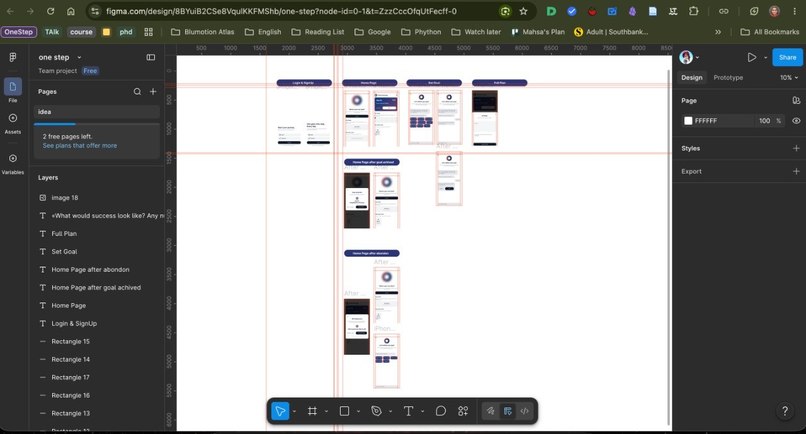Open the Assets panel in sidebar
806x434 pixels.
[13, 122]
